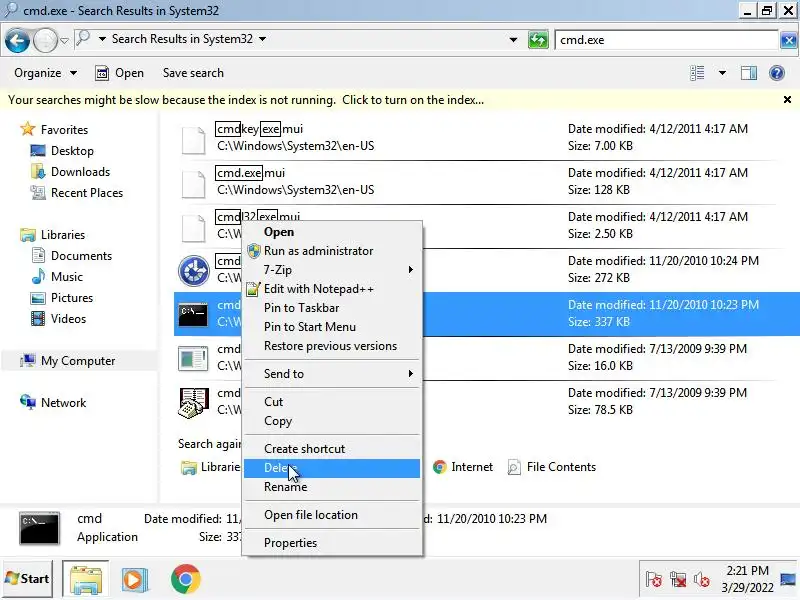Clear the cmd.exe search box
The width and height of the screenshot is (800, 600).
788,40
